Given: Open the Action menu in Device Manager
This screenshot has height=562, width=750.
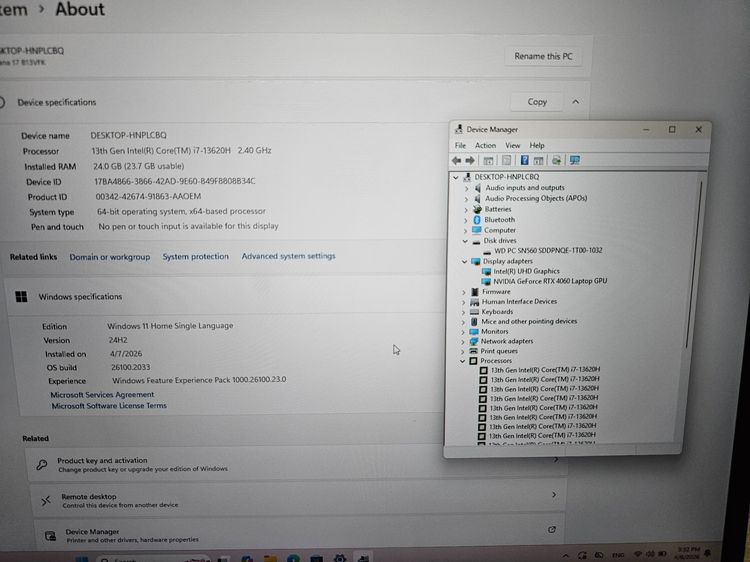Looking at the screenshot, I should point(485,145).
